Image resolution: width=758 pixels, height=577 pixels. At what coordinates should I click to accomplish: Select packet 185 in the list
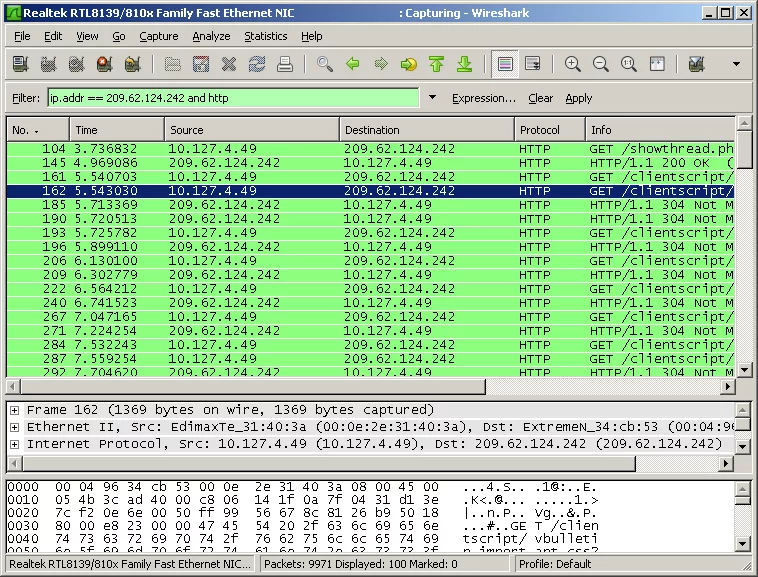(x=370, y=205)
